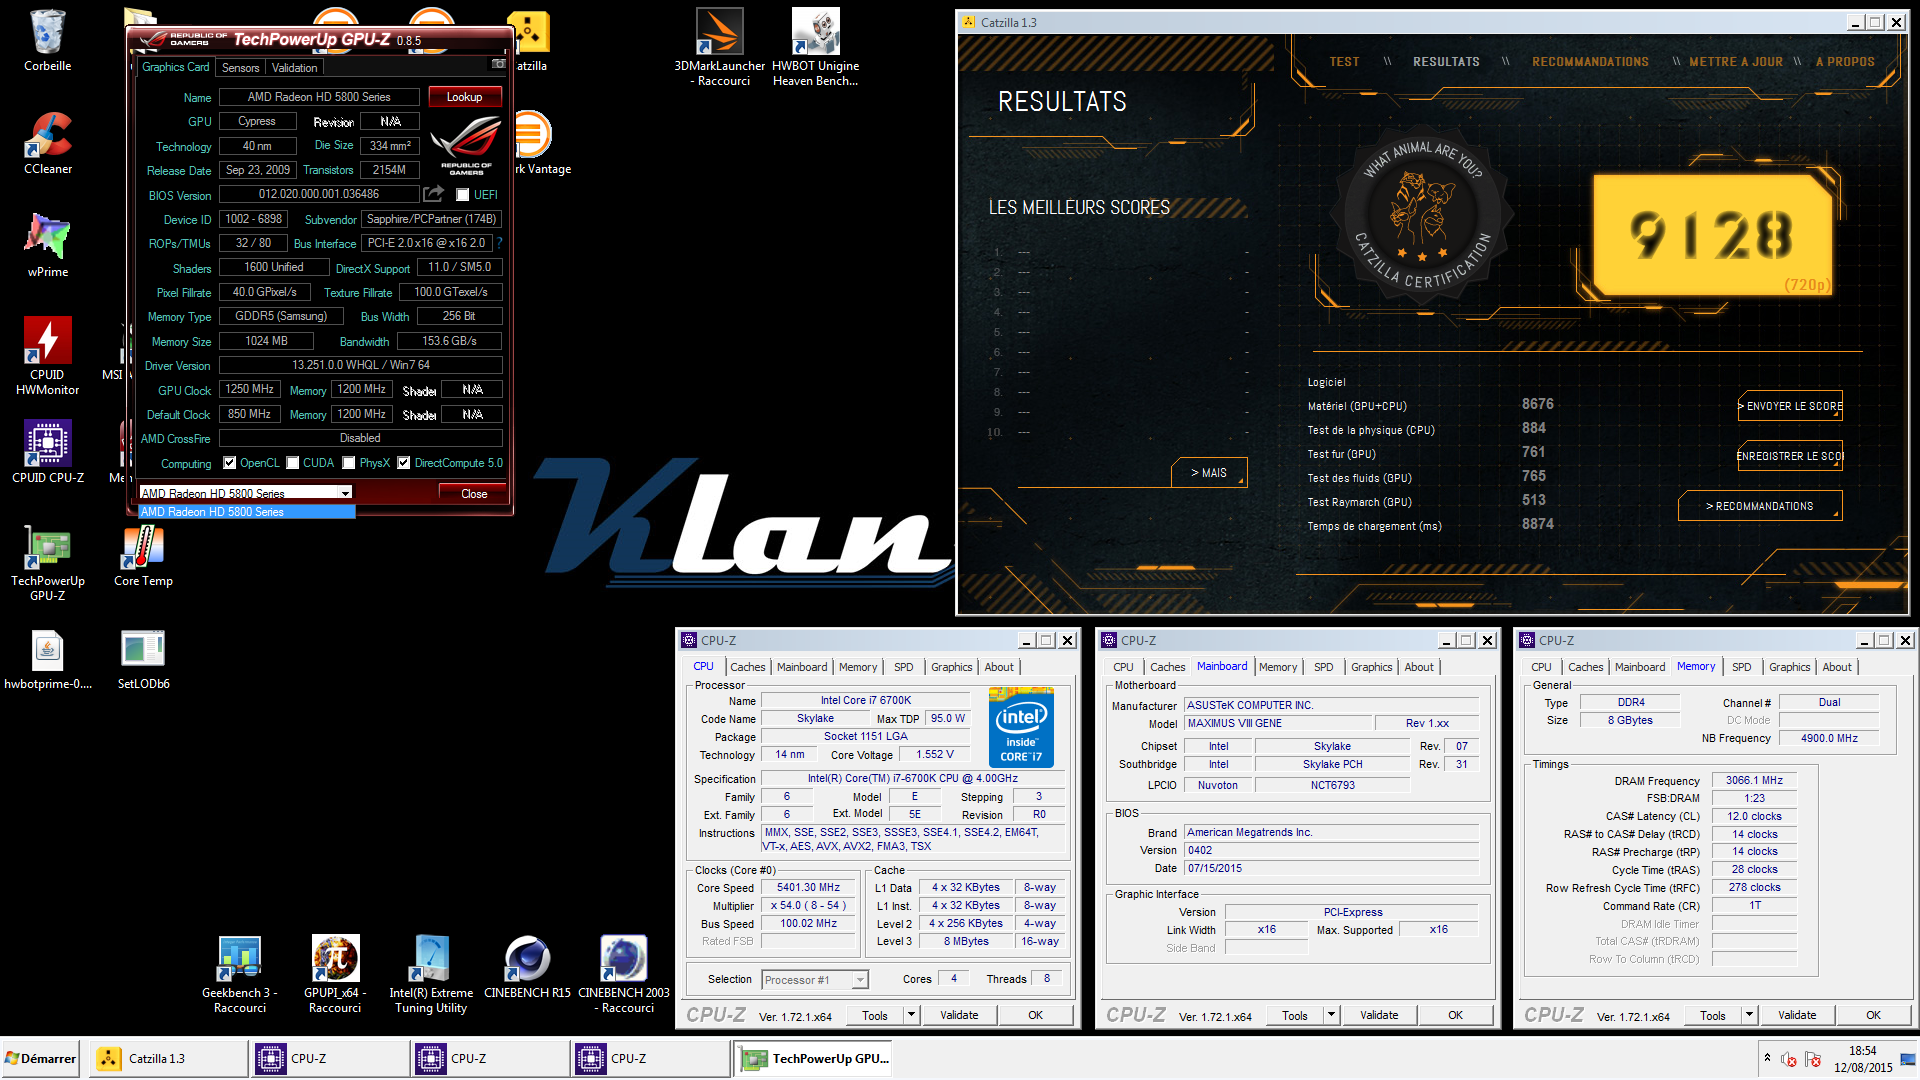Viewport: 1920px width, 1080px height.
Task: Open Processor #1 selection dropdown
Action: (x=815, y=980)
